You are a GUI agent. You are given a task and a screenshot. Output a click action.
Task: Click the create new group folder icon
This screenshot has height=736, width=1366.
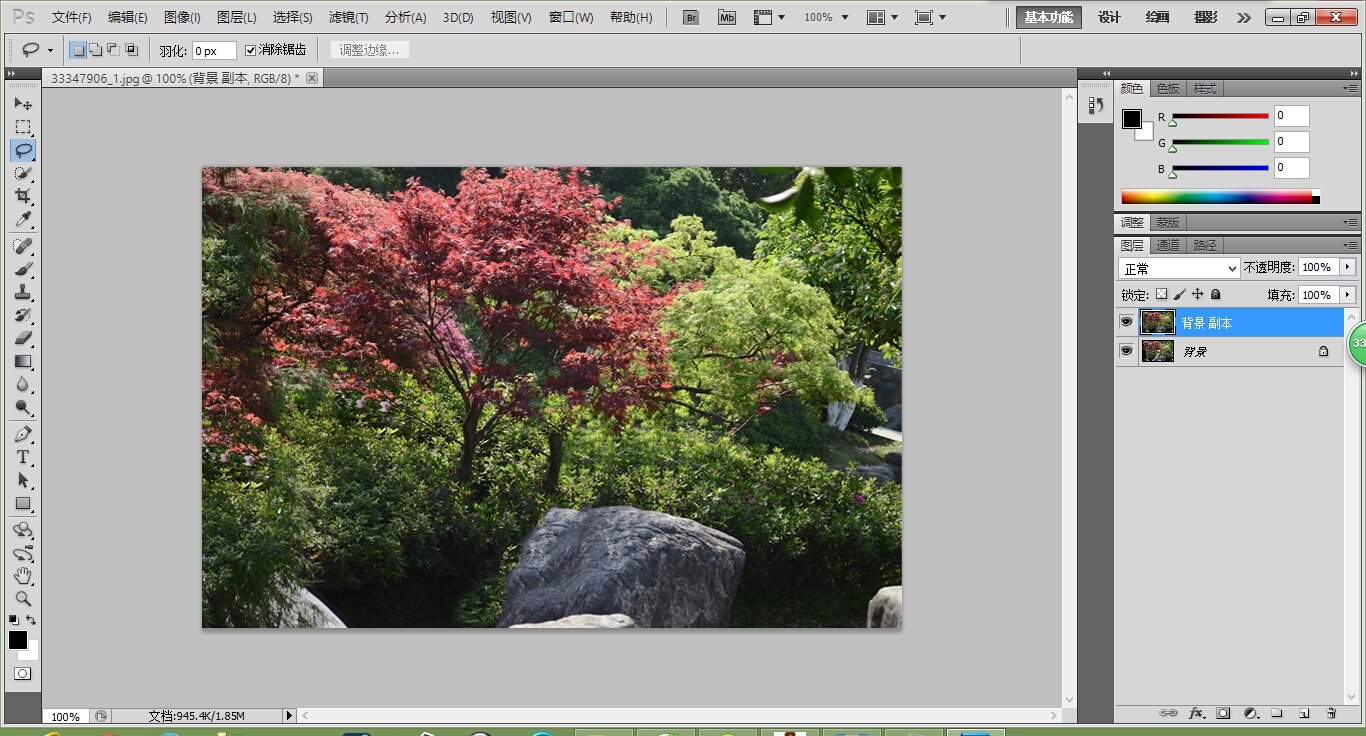coord(1277,713)
